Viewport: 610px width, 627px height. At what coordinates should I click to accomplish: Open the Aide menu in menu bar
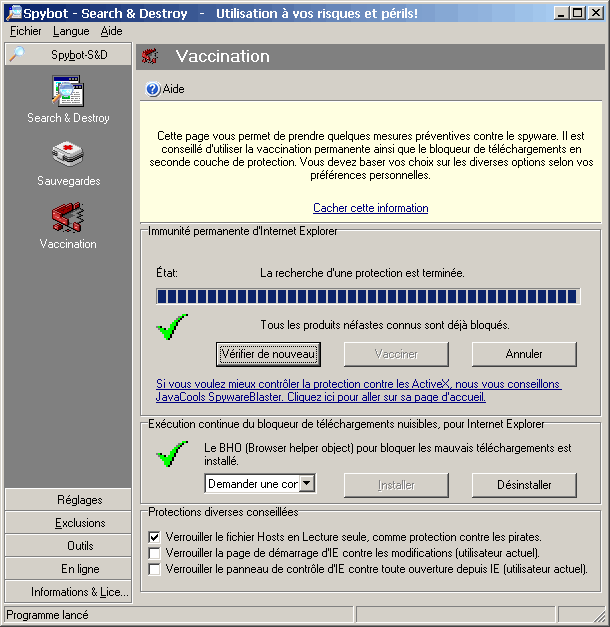tap(112, 31)
